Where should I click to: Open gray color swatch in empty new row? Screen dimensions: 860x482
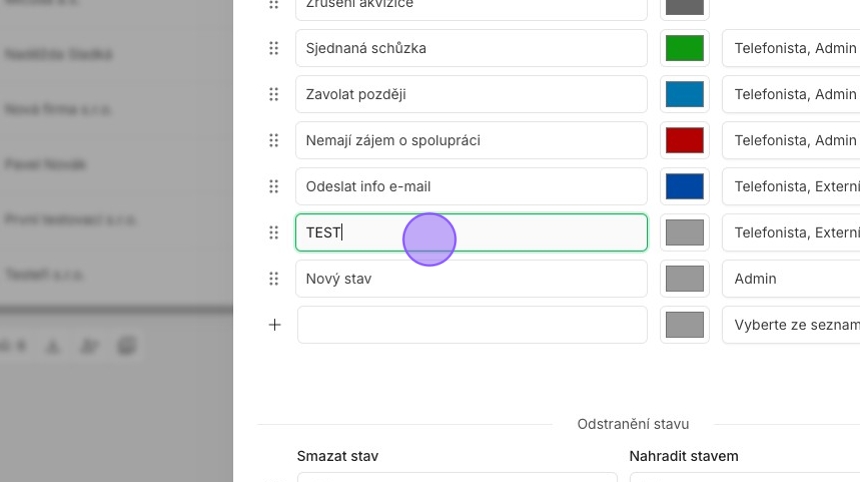(x=685, y=325)
